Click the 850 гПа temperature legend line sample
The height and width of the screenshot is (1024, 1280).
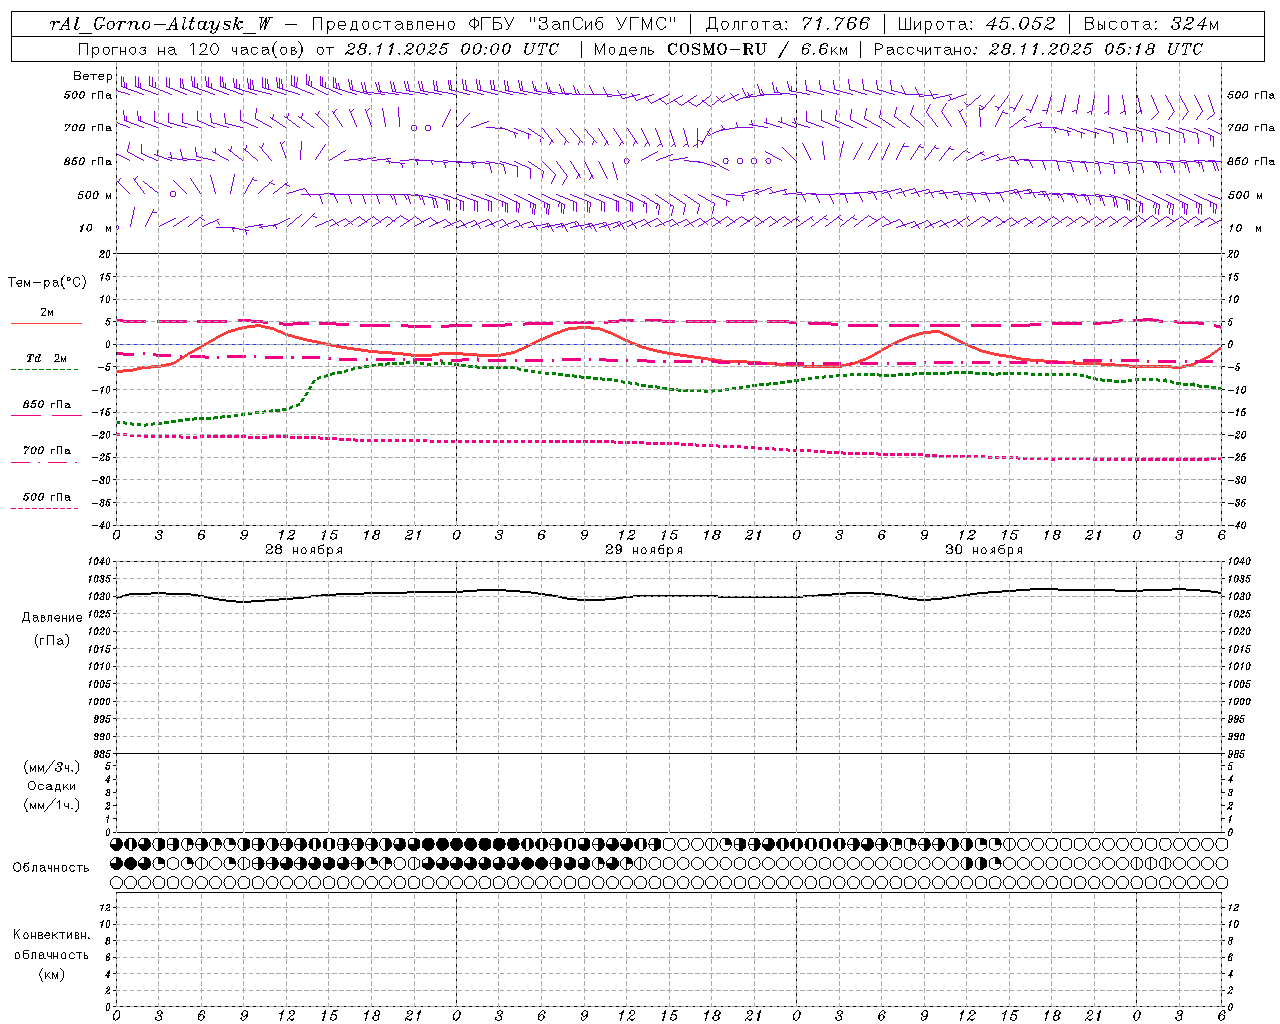click(x=46, y=416)
